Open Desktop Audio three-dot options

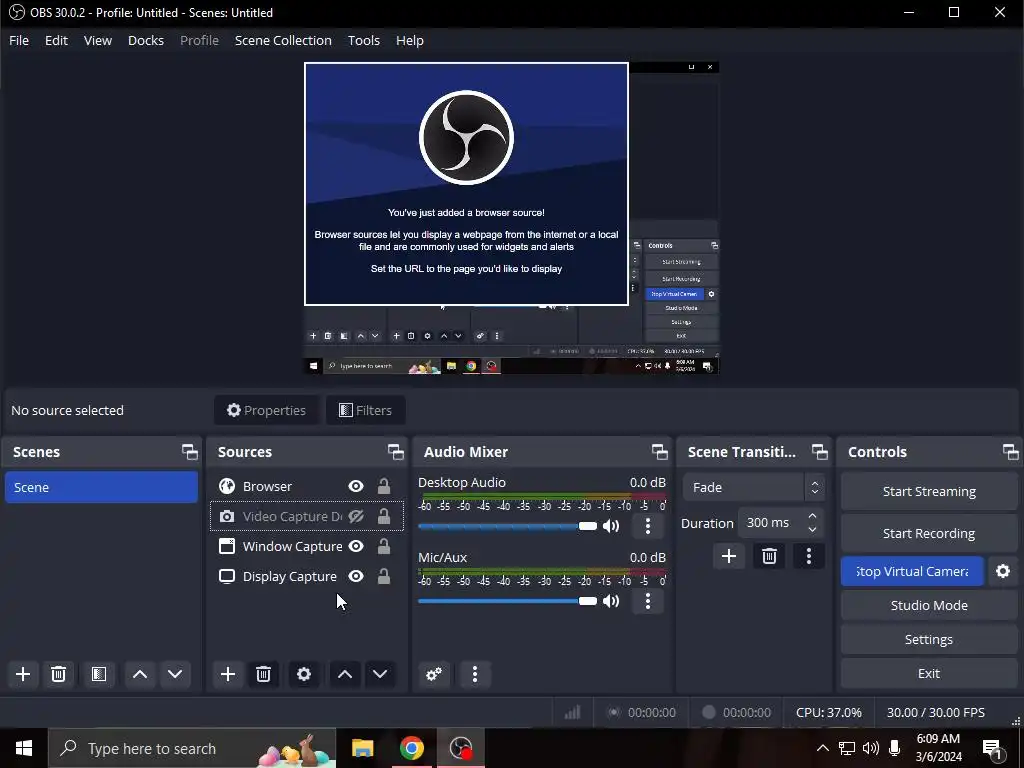coord(648,526)
